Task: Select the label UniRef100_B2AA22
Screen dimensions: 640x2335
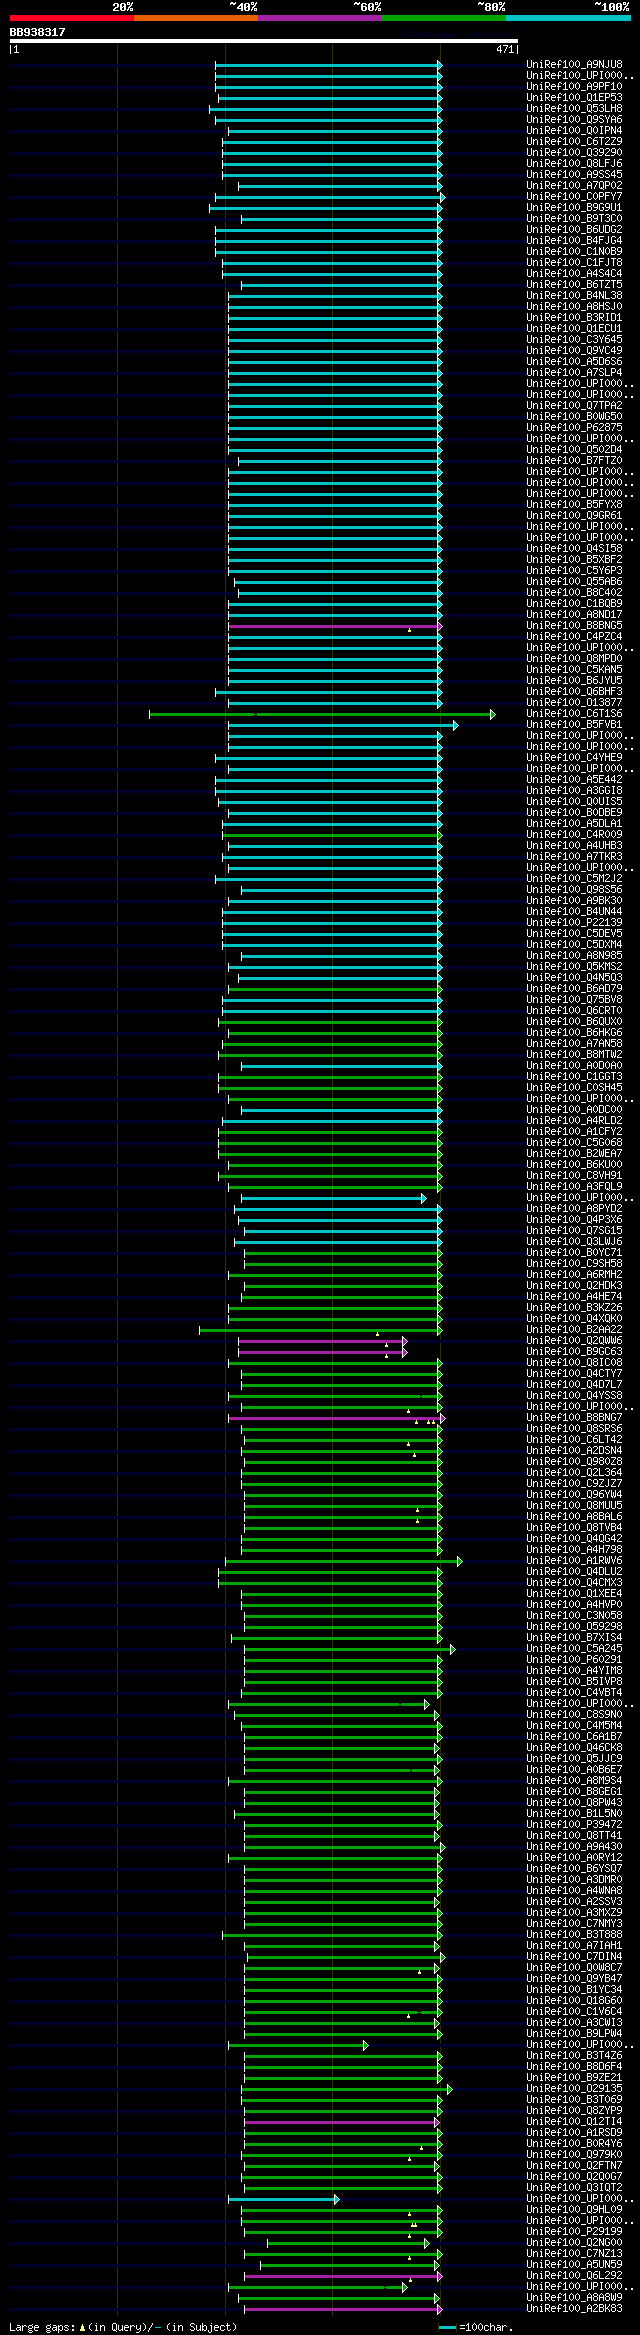Action: [x=574, y=1329]
